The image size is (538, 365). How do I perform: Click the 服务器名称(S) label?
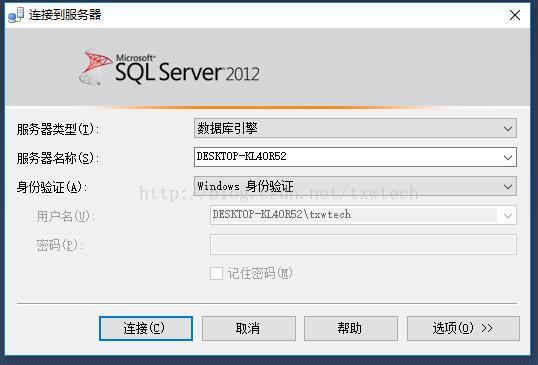(58, 158)
